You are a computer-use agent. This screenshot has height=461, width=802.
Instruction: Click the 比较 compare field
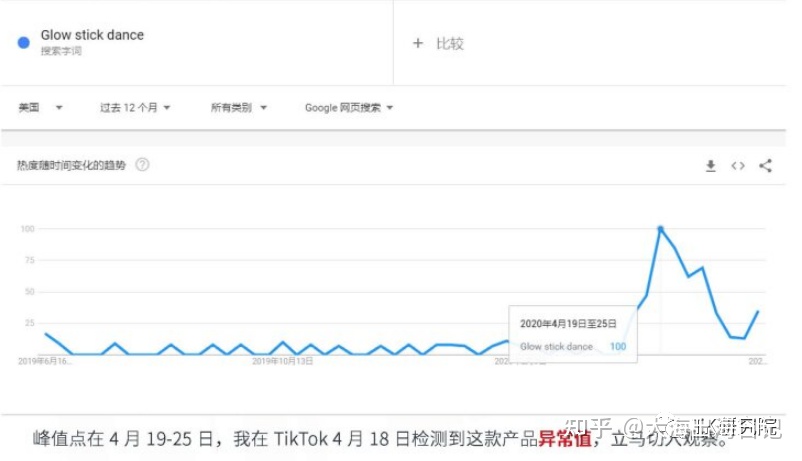(450, 43)
